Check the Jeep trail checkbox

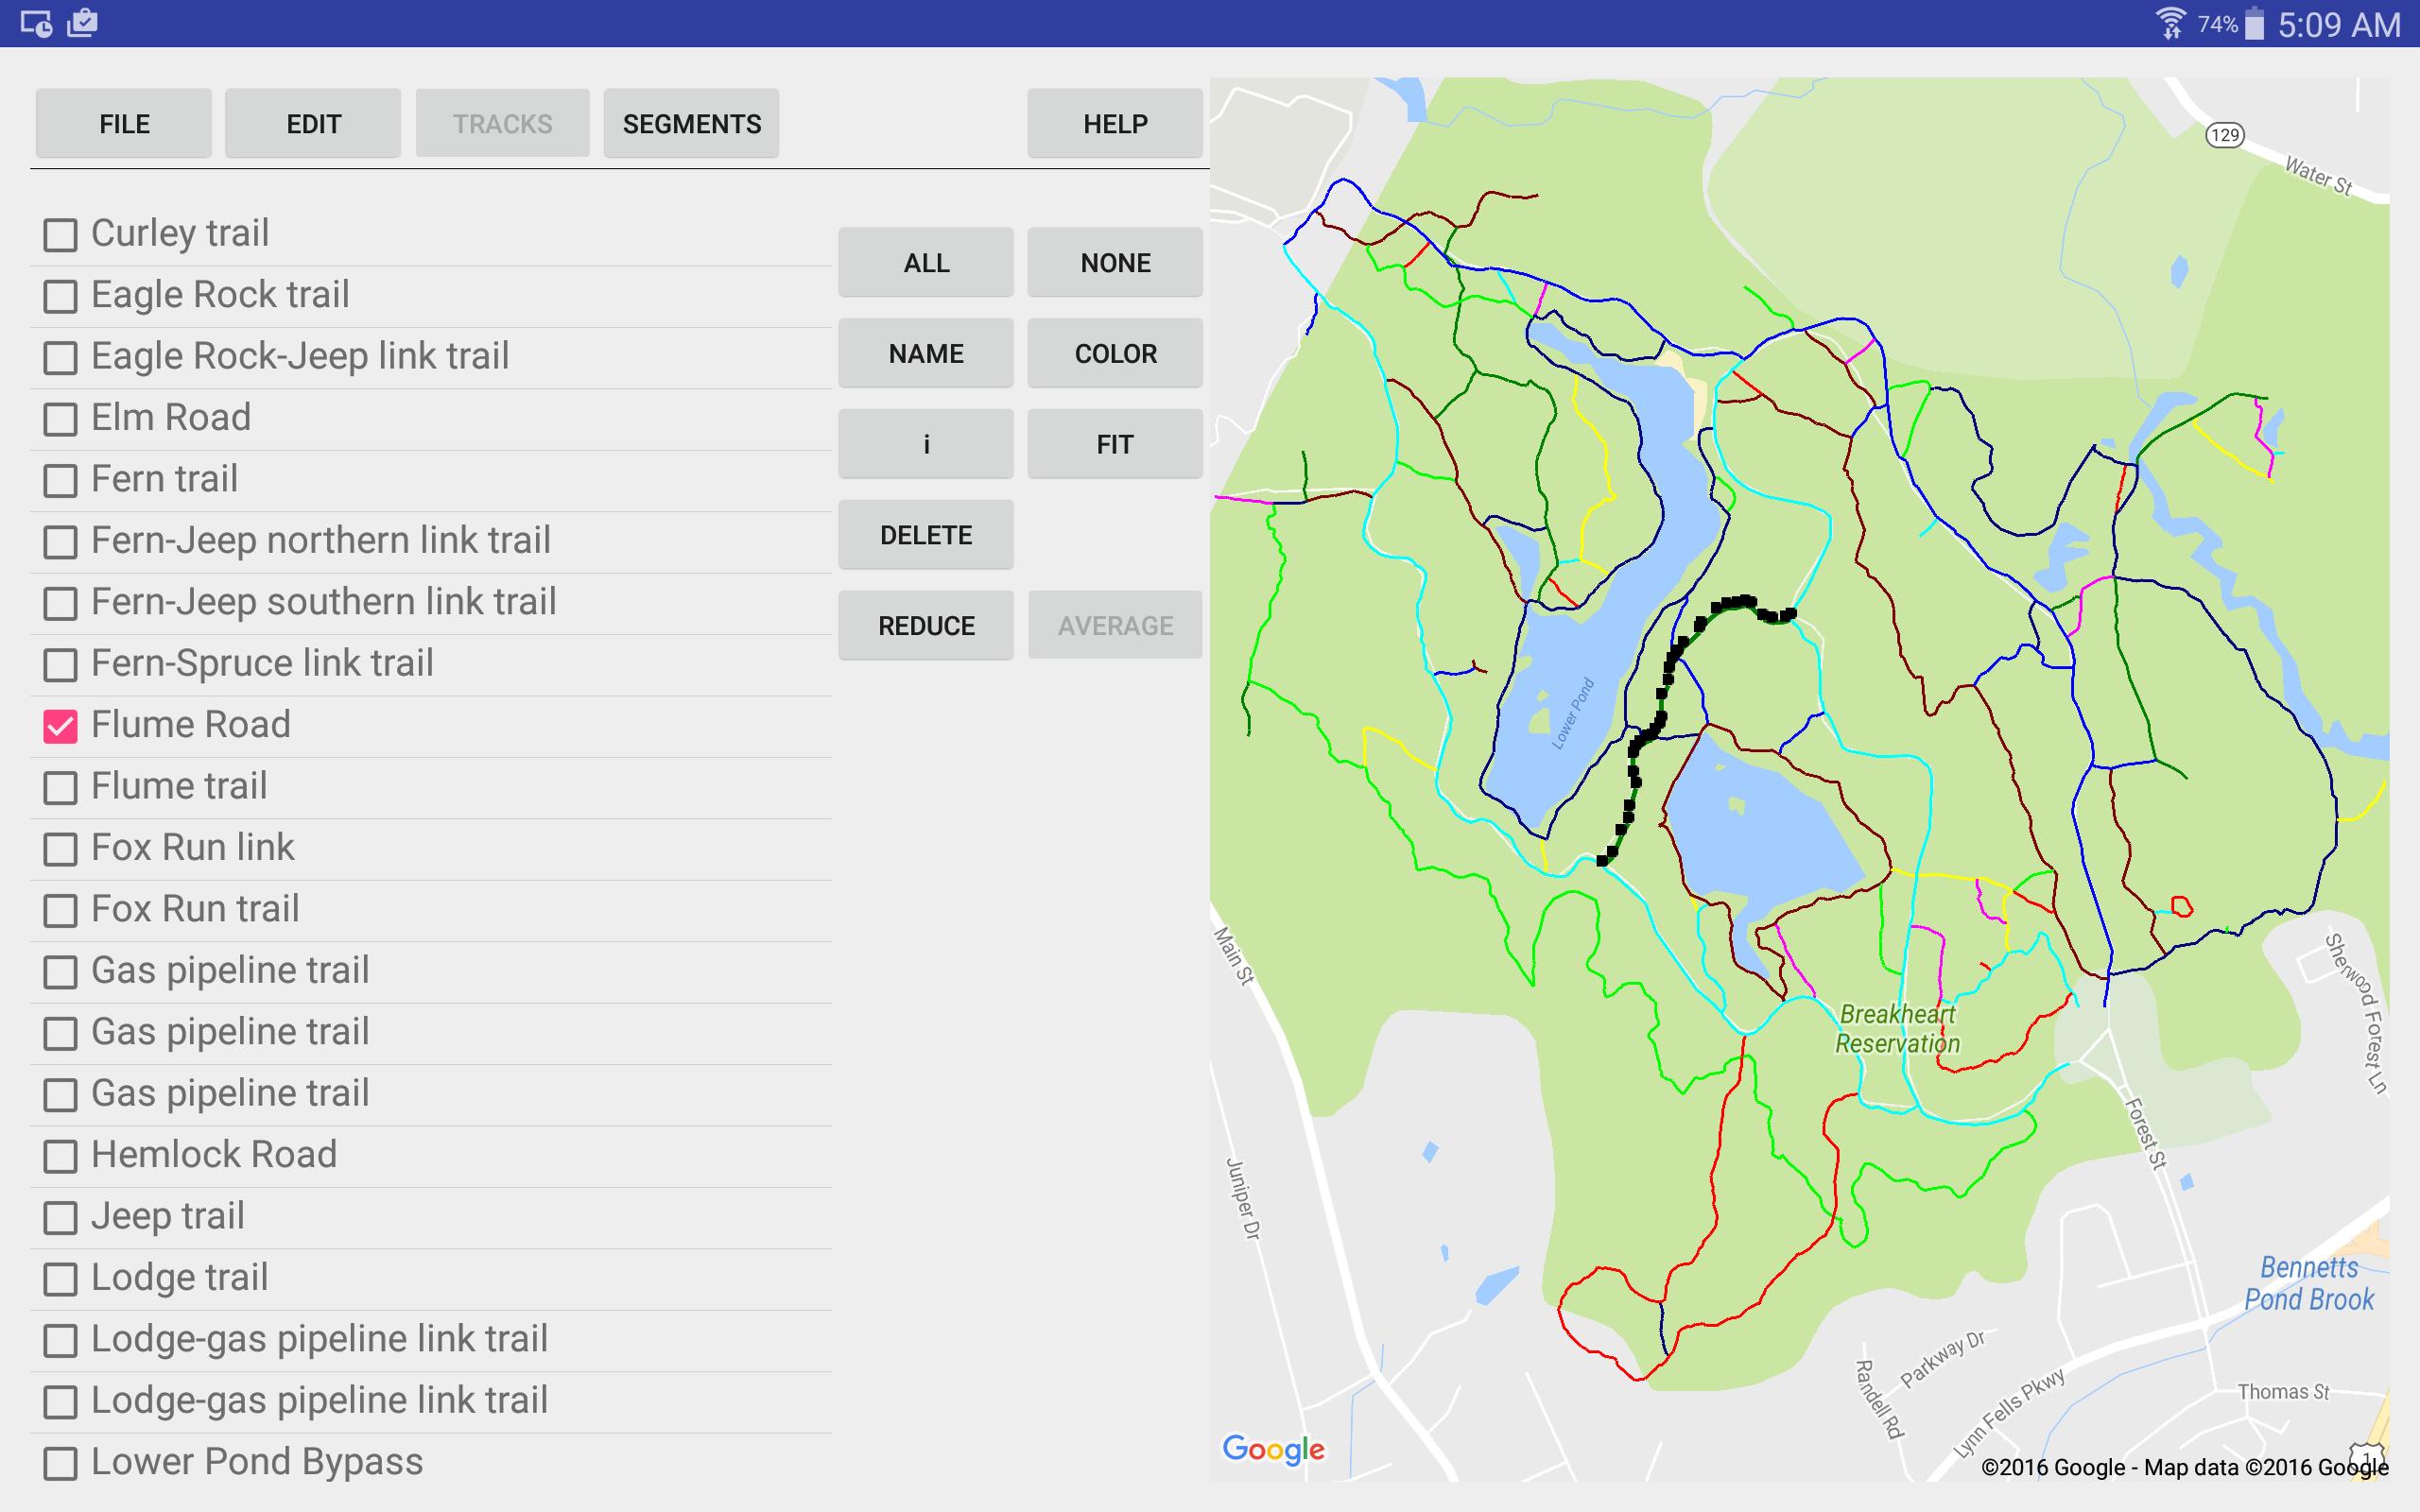tap(60, 1217)
